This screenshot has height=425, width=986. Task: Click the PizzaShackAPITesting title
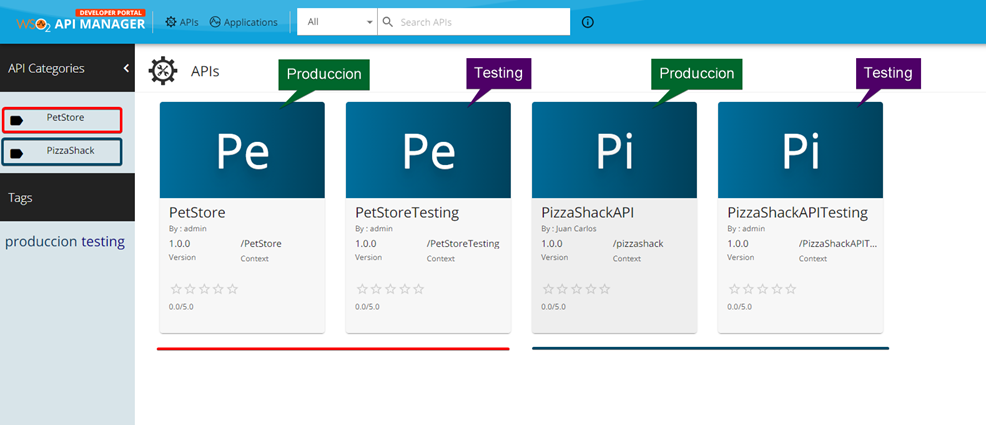[797, 212]
